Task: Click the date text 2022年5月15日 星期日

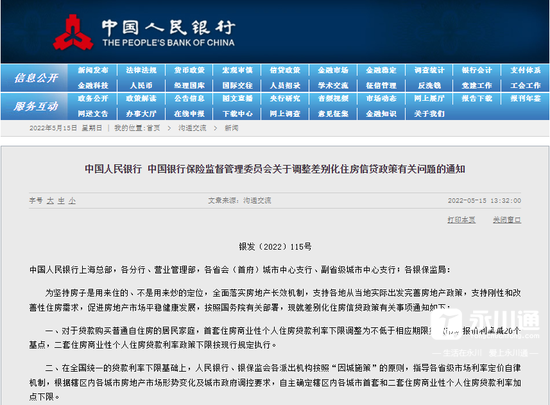Action: coord(66,128)
